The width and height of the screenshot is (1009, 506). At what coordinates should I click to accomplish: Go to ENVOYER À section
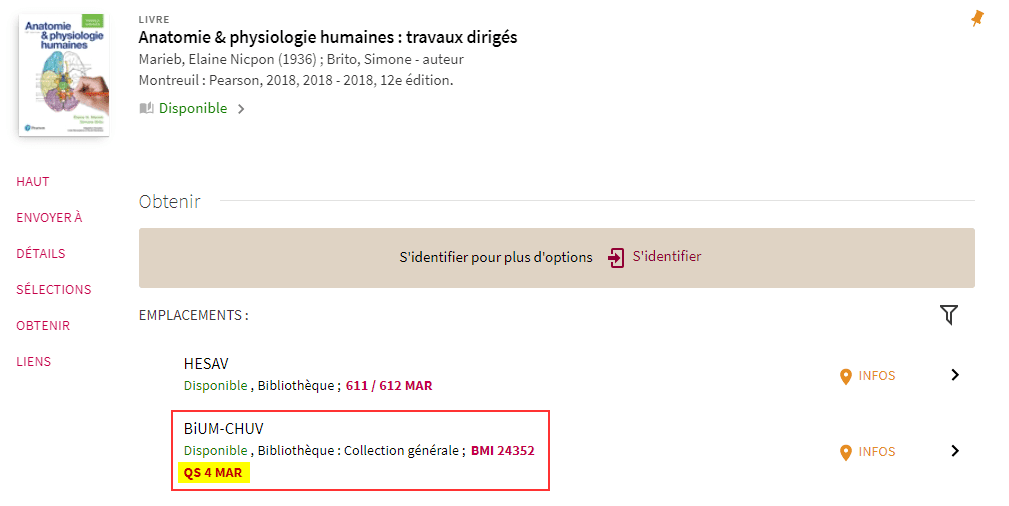pos(50,218)
